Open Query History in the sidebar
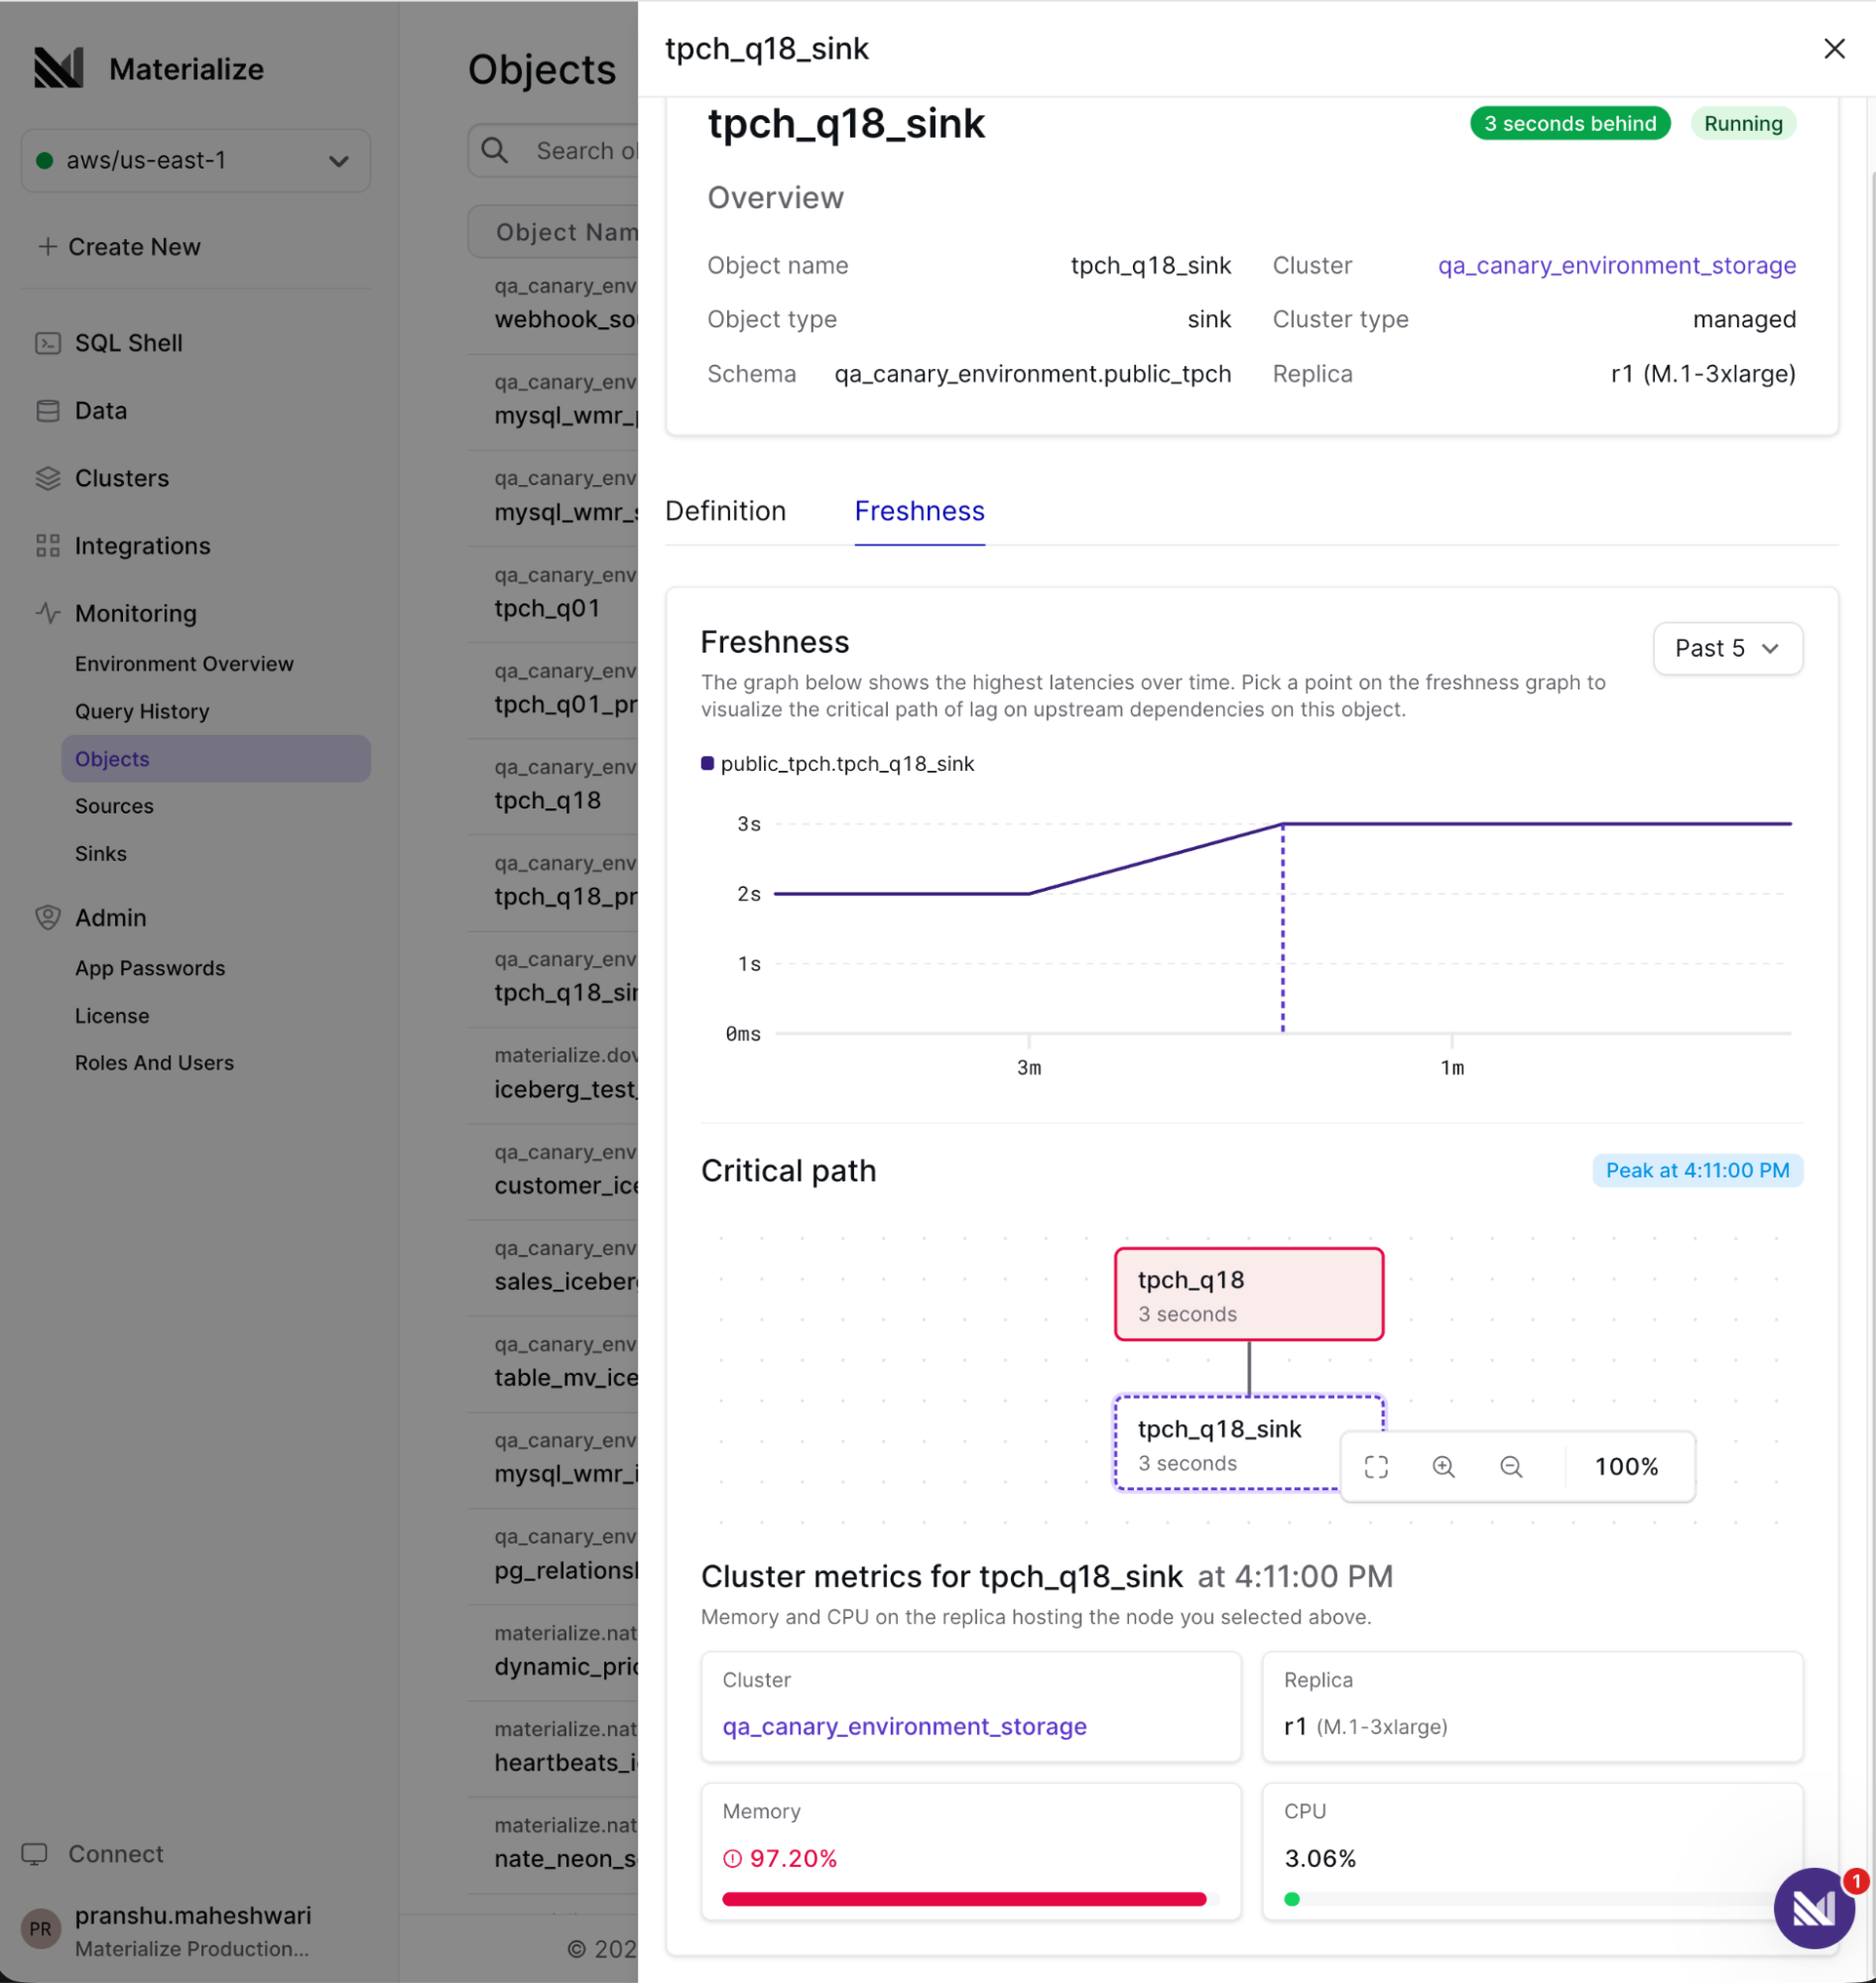This screenshot has height=1983, width=1876. click(142, 711)
